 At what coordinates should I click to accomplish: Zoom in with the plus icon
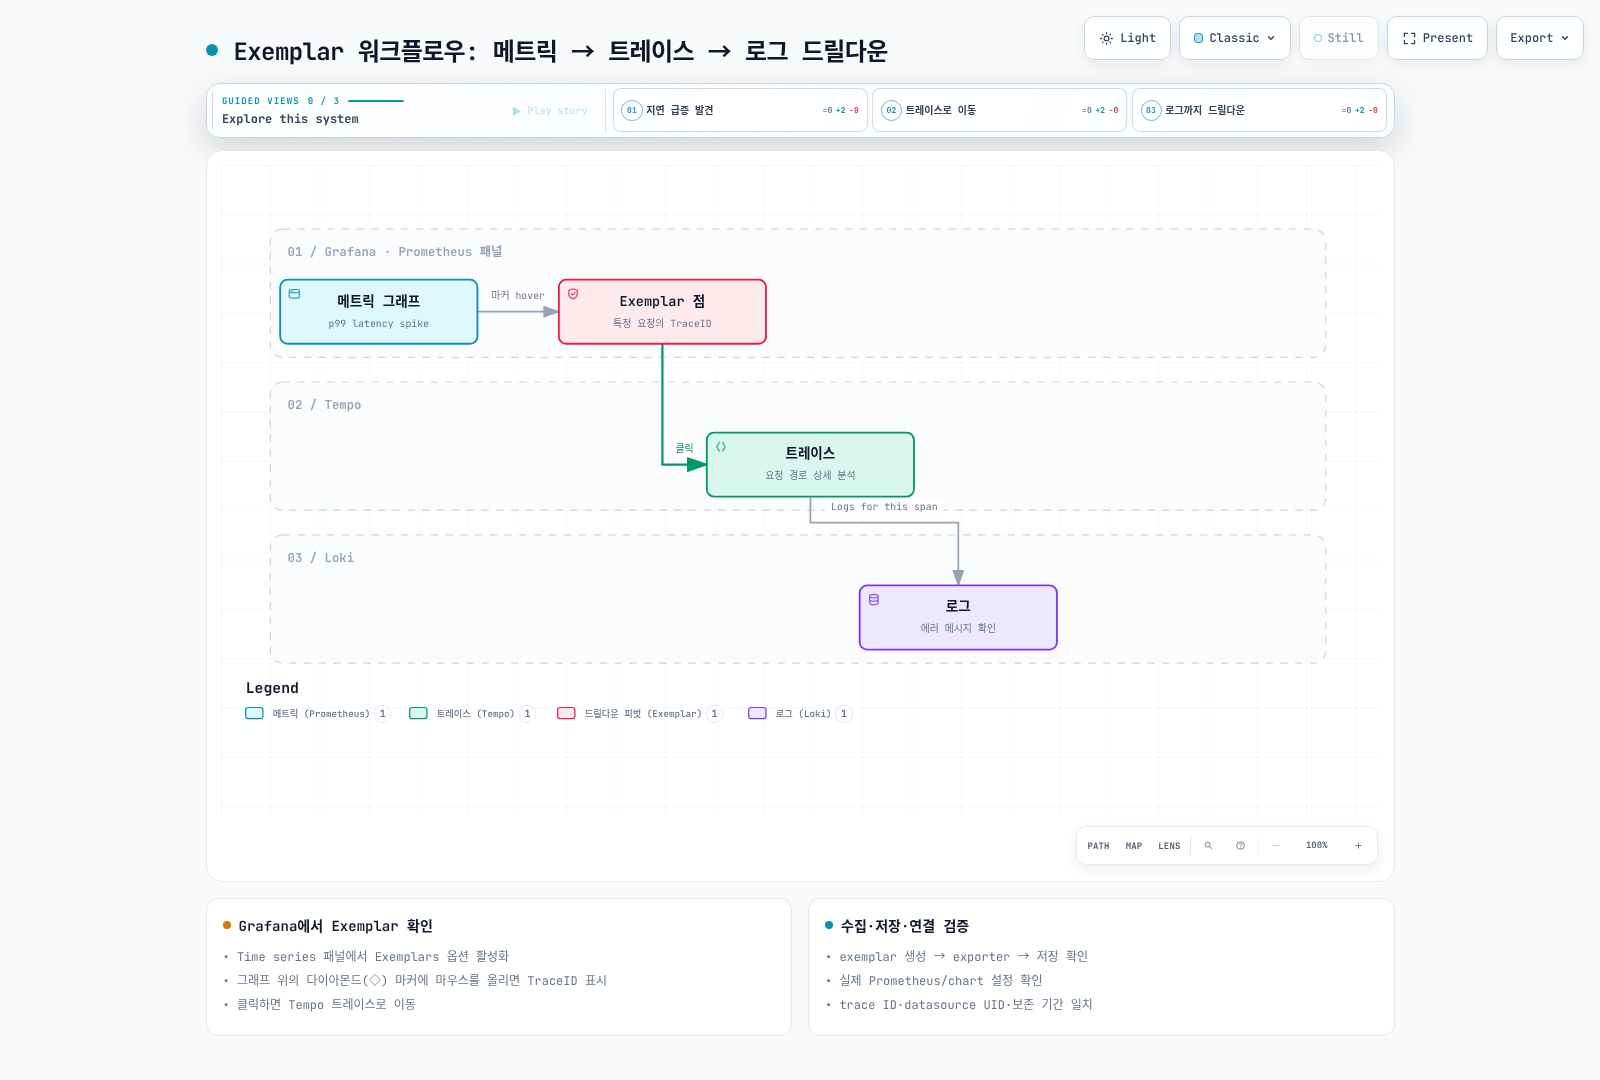coord(1358,846)
